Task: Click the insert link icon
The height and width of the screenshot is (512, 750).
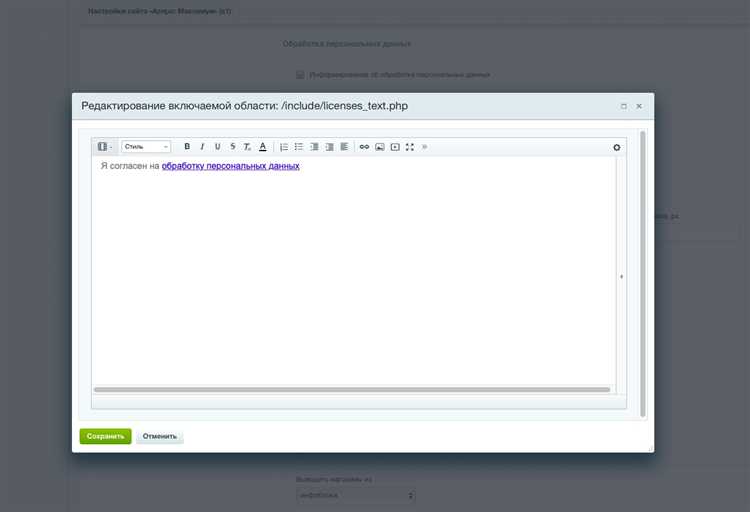Action: (x=364, y=147)
